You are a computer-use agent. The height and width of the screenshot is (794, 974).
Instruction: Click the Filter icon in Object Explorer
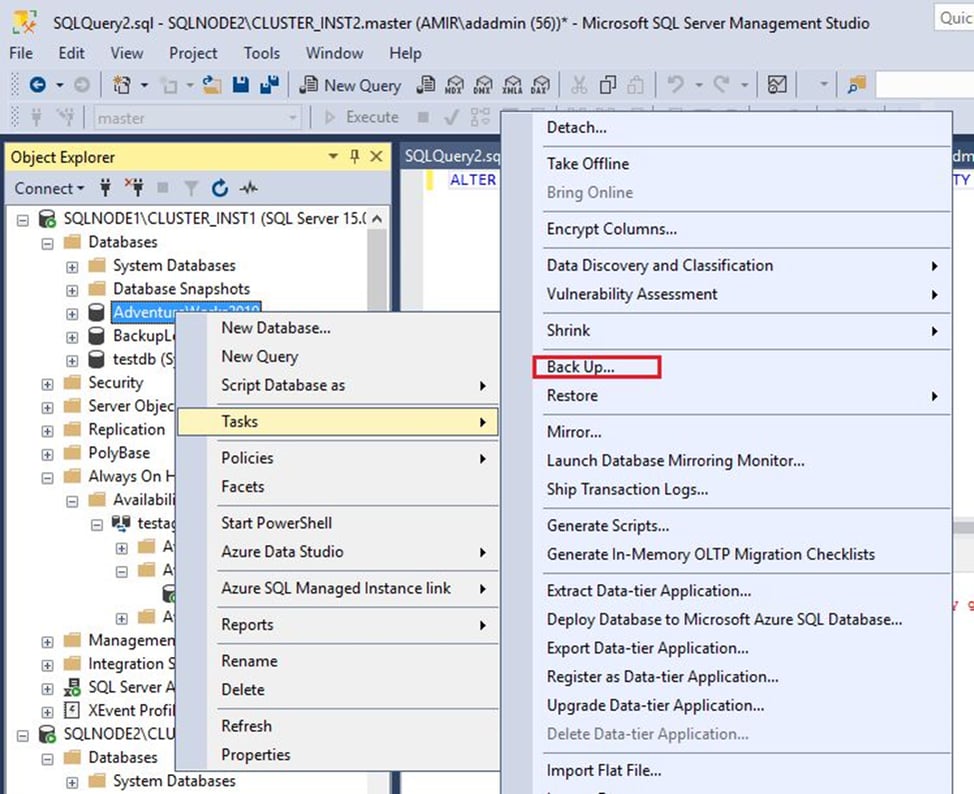192,188
